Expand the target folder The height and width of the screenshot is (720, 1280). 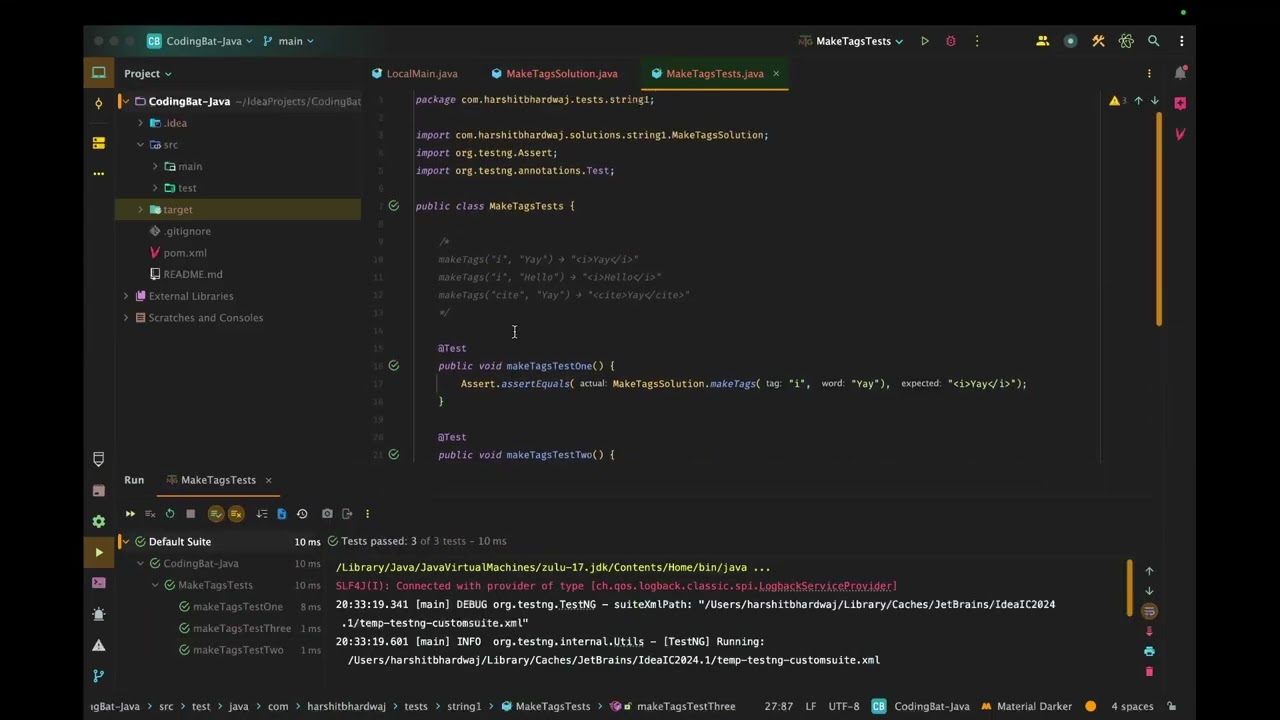[140, 210]
